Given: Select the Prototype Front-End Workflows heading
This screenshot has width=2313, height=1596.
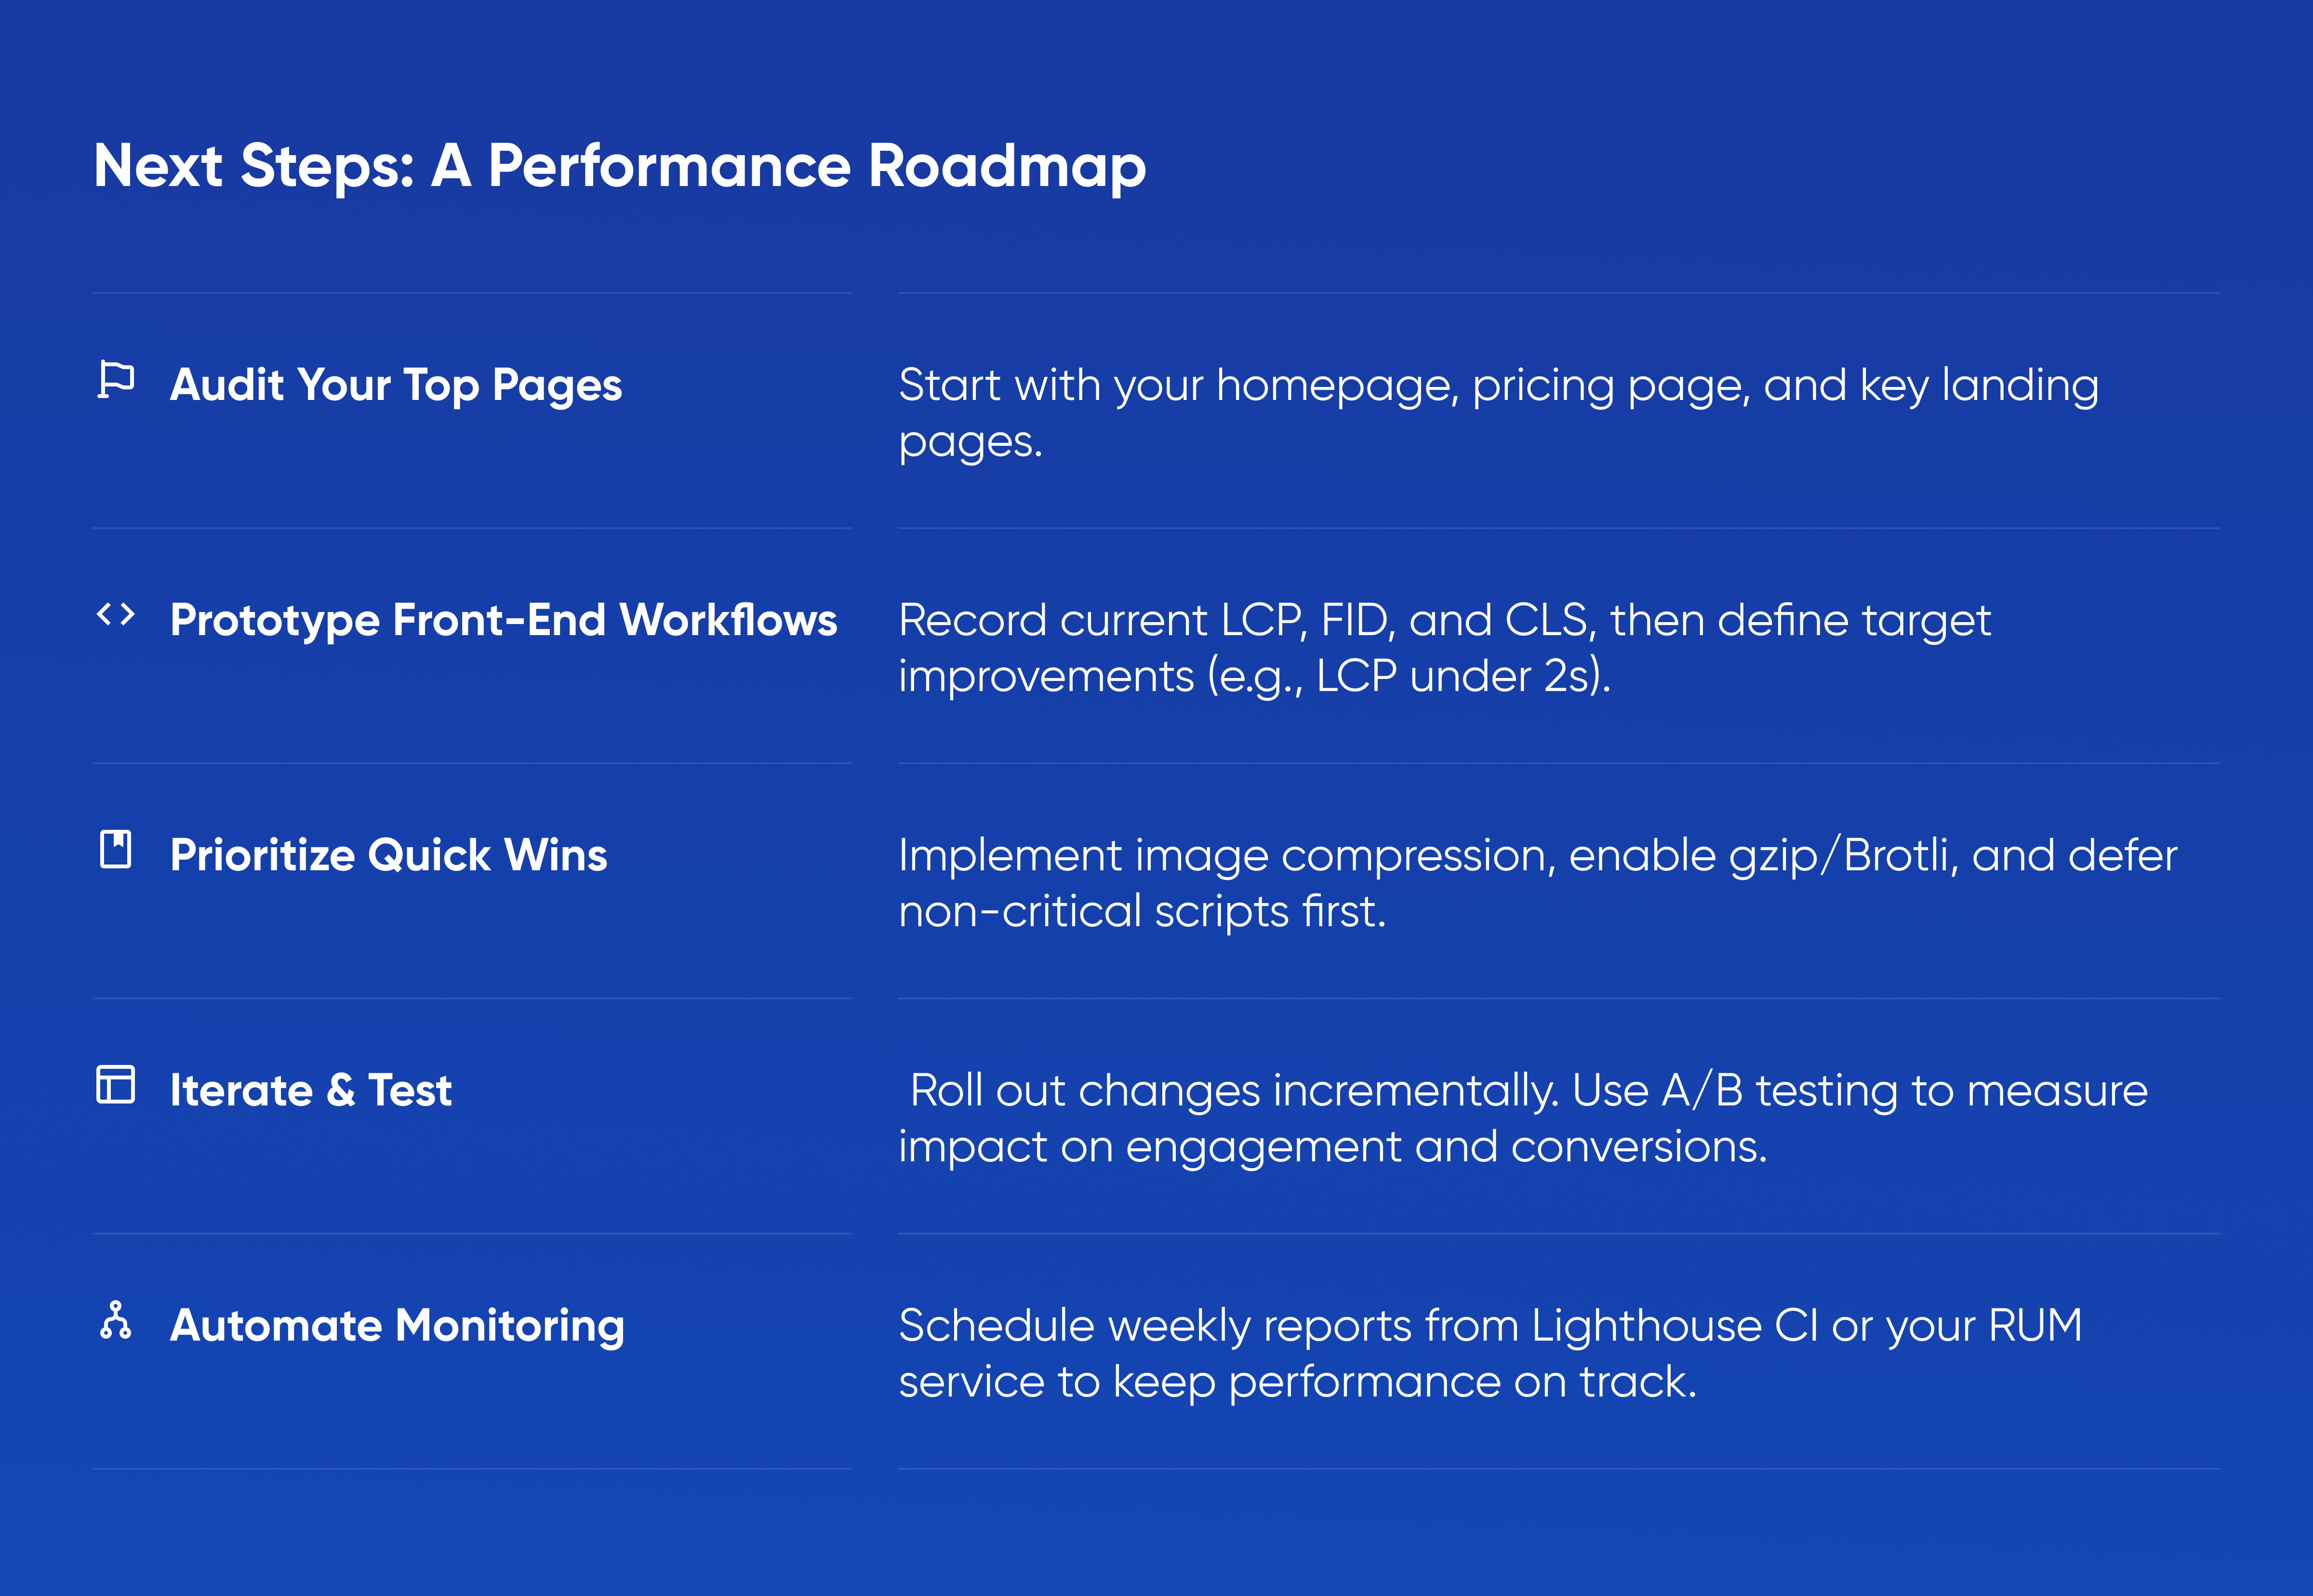Looking at the screenshot, I should (504, 621).
